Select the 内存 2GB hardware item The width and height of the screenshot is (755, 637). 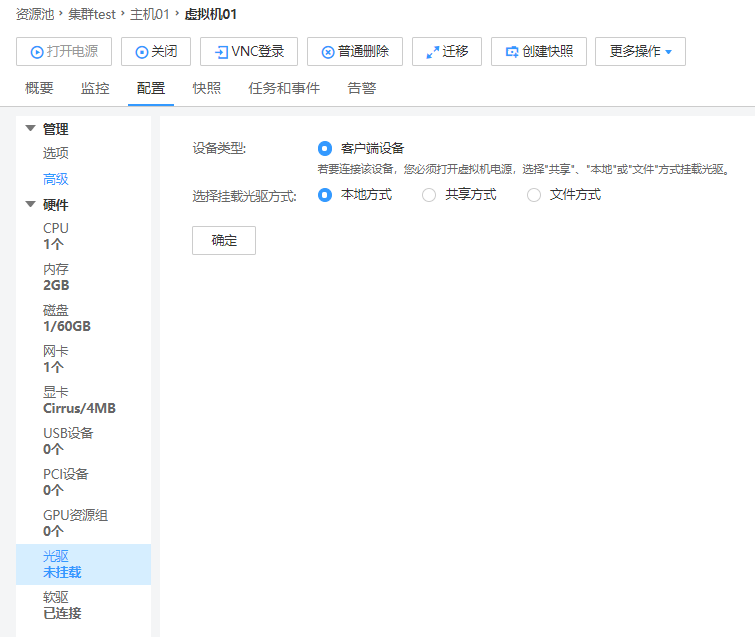point(83,277)
